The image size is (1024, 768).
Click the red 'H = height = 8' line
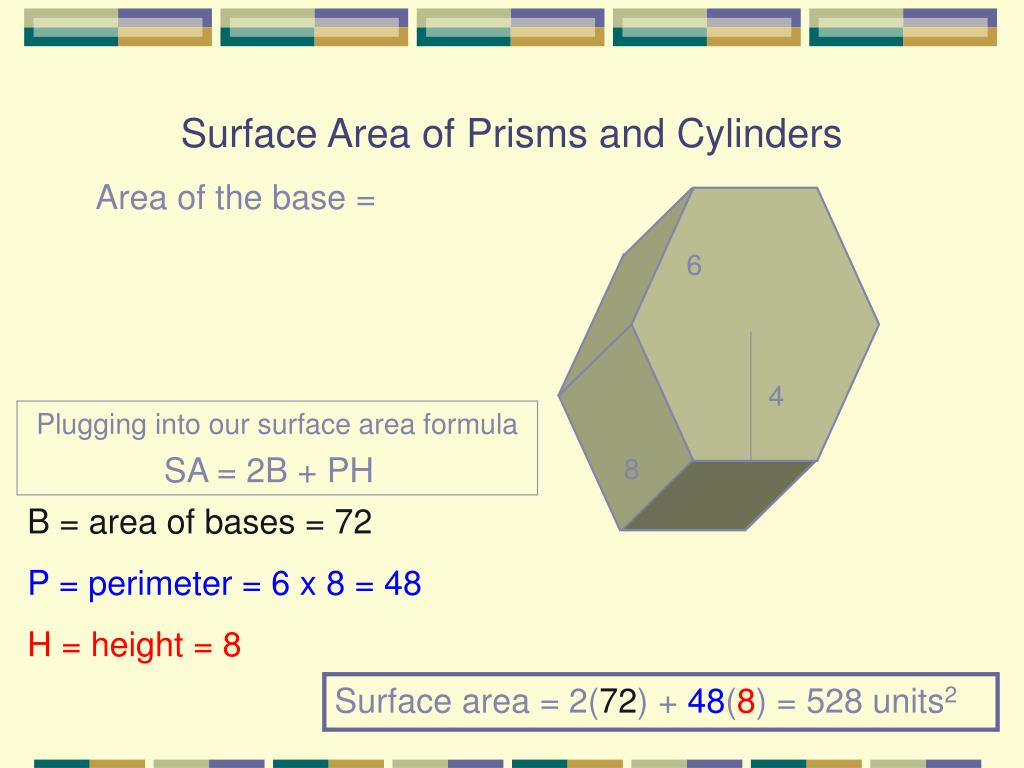135,645
